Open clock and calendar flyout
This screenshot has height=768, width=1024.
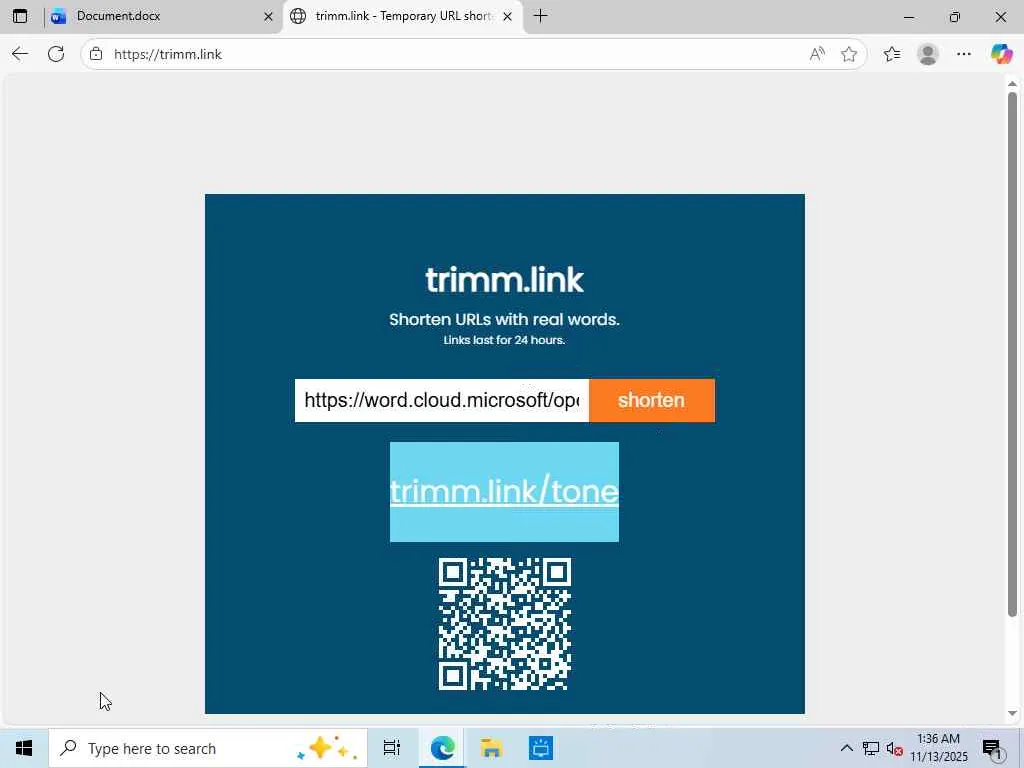tap(939, 748)
